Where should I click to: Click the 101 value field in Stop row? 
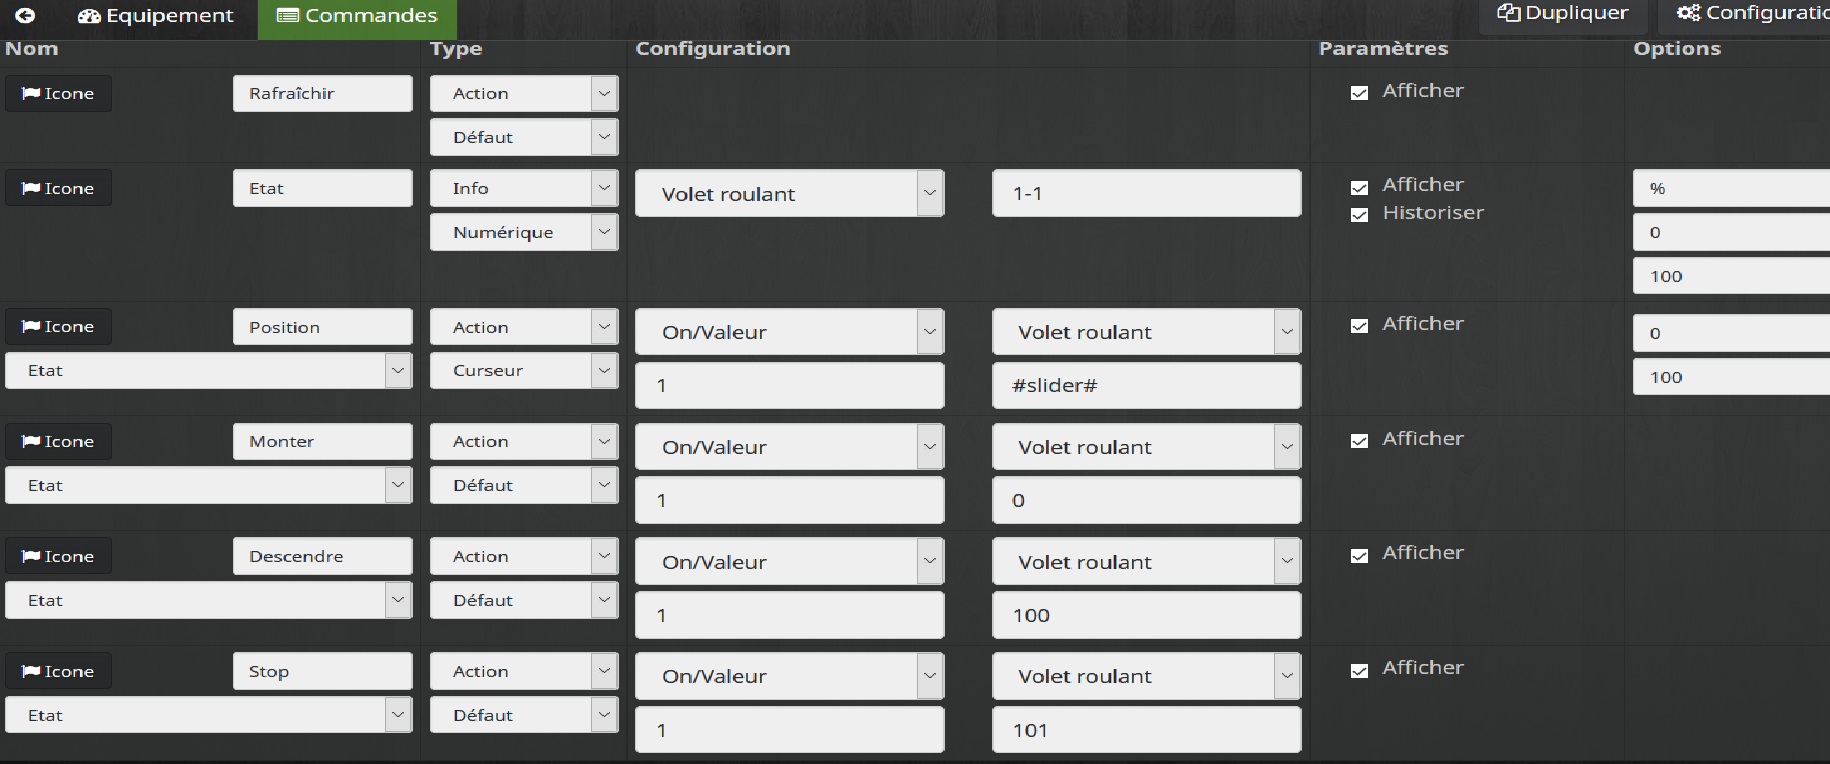pyautogui.click(x=1146, y=730)
